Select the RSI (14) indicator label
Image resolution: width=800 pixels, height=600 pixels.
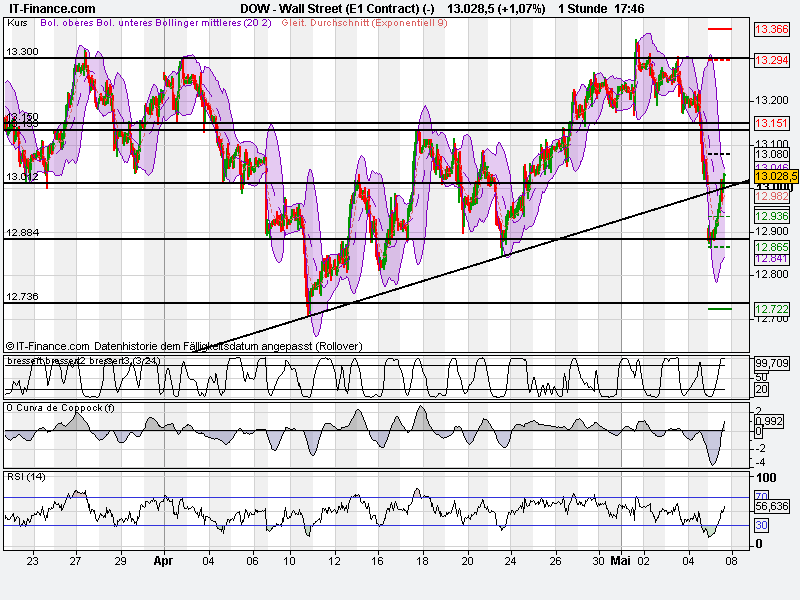pyautogui.click(x=26, y=477)
